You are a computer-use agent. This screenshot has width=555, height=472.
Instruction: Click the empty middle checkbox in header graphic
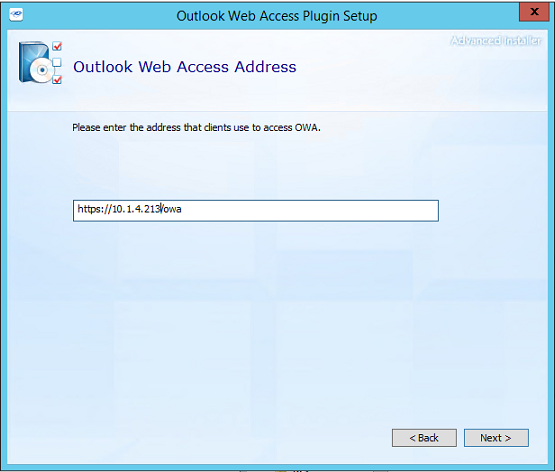pyautogui.click(x=57, y=63)
